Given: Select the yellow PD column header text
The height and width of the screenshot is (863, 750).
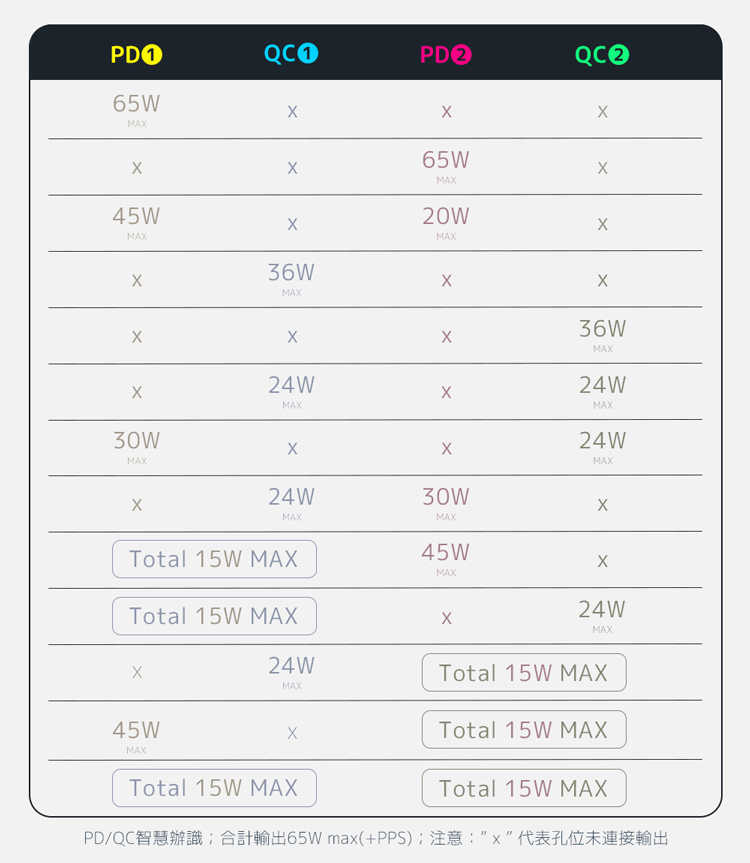Looking at the screenshot, I should point(125,56).
